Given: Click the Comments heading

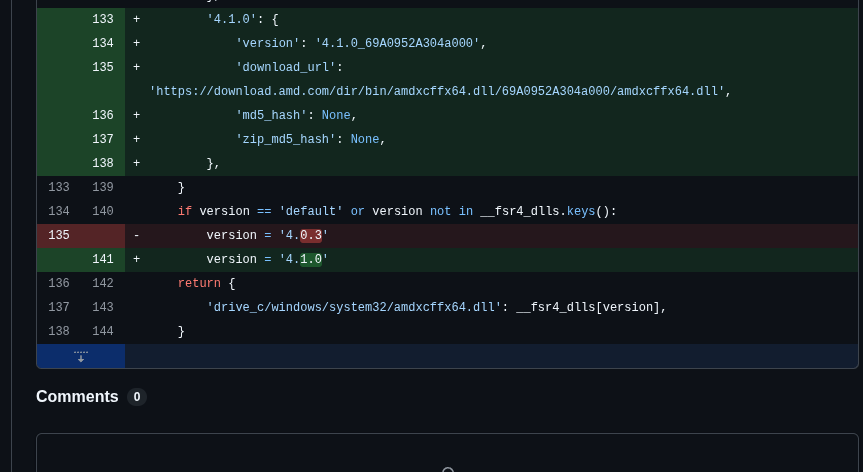Looking at the screenshot, I should (x=77, y=397).
